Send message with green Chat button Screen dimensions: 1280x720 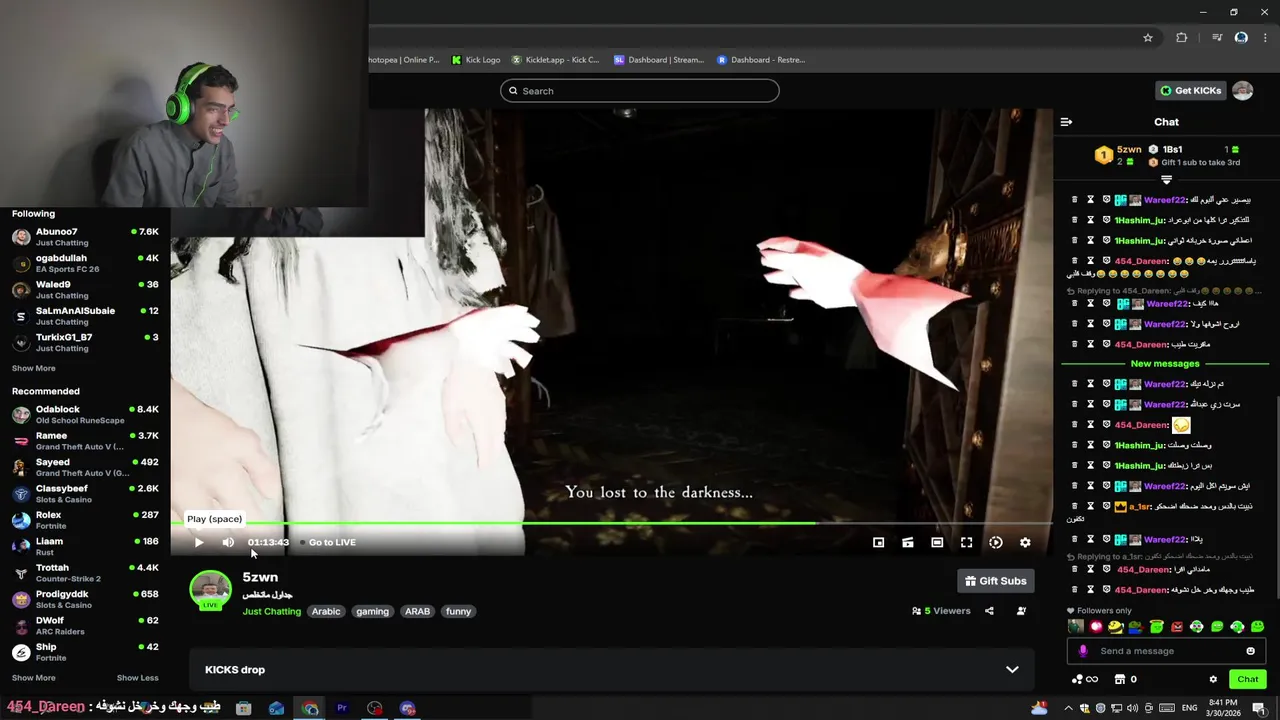point(1248,679)
